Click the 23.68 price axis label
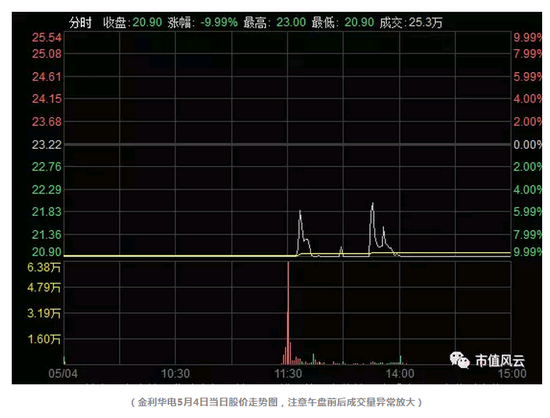This screenshot has width=550, height=418. coord(47,122)
